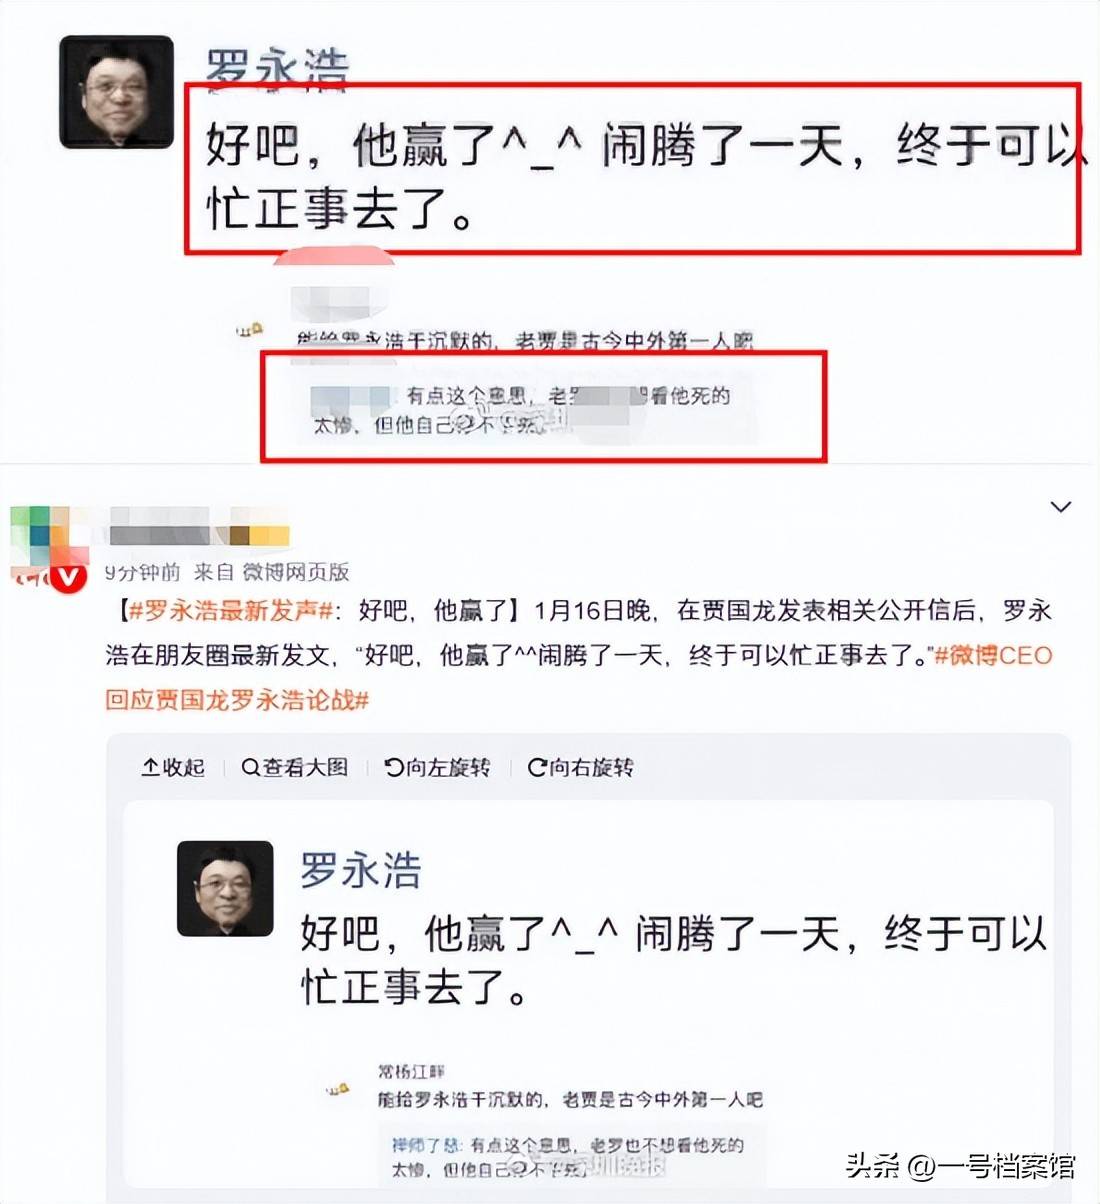
Task: Click the red-boxed reply comment
Action: click(544, 406)
